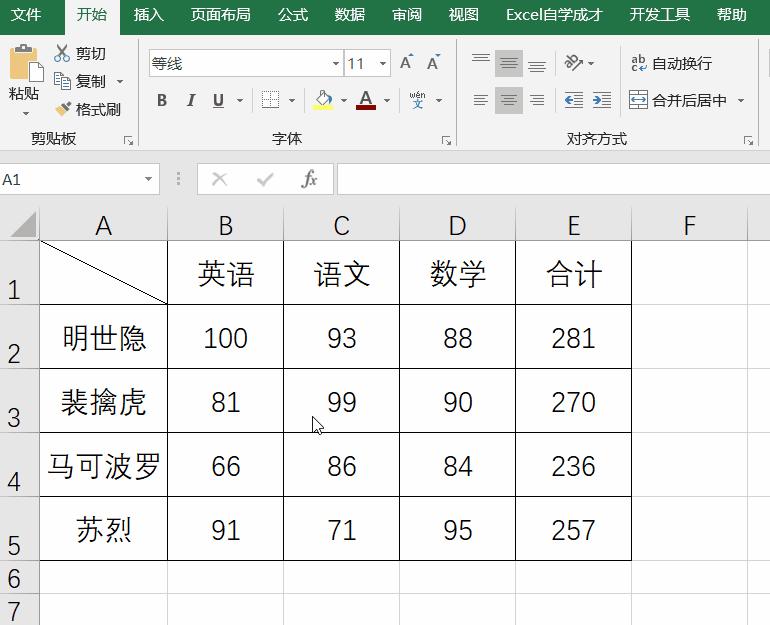The image size is (770, 625).
Task: Open the 开发工具 Developer tab
Action: coord(660,15)
